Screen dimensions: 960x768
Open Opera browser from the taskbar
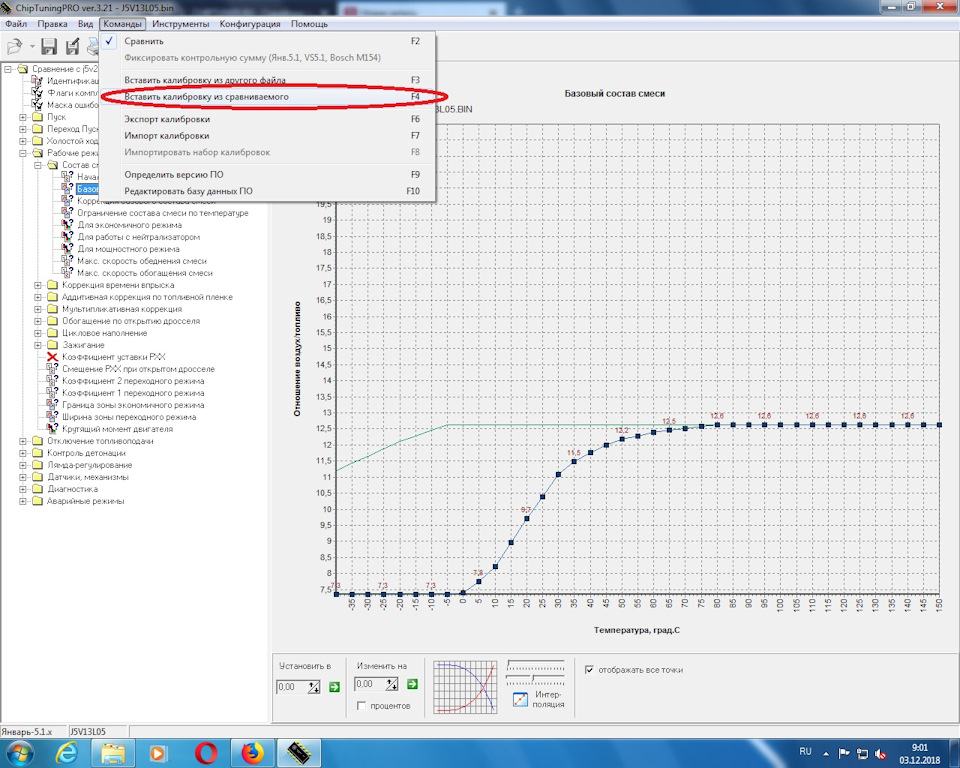tap(206, 753)
